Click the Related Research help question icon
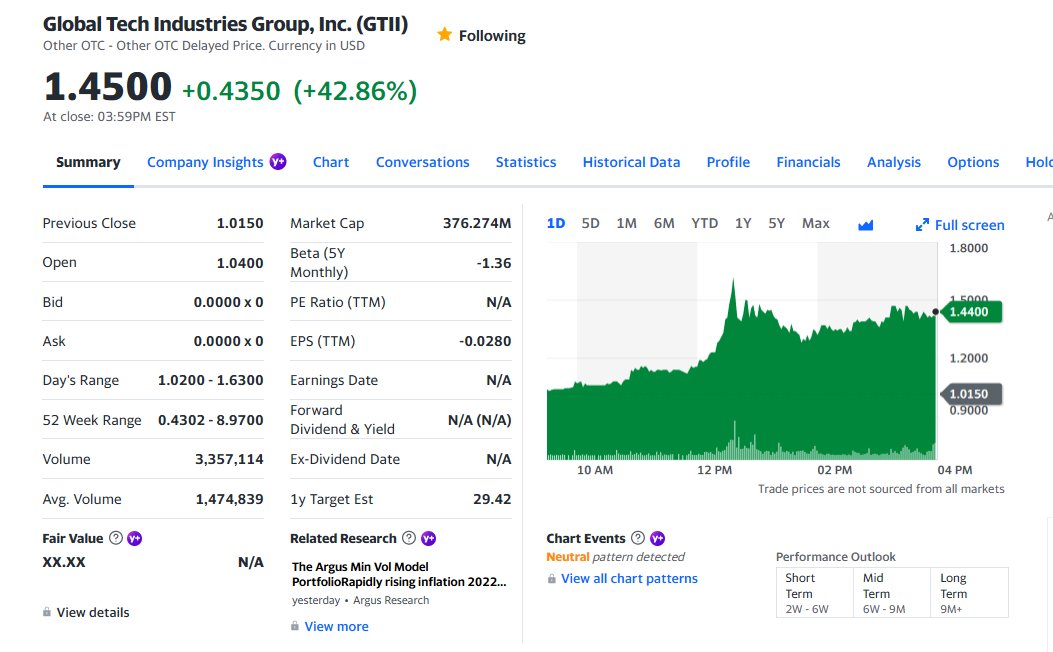The width and height of the screenshot is (1053, 652). coord(408,538)
